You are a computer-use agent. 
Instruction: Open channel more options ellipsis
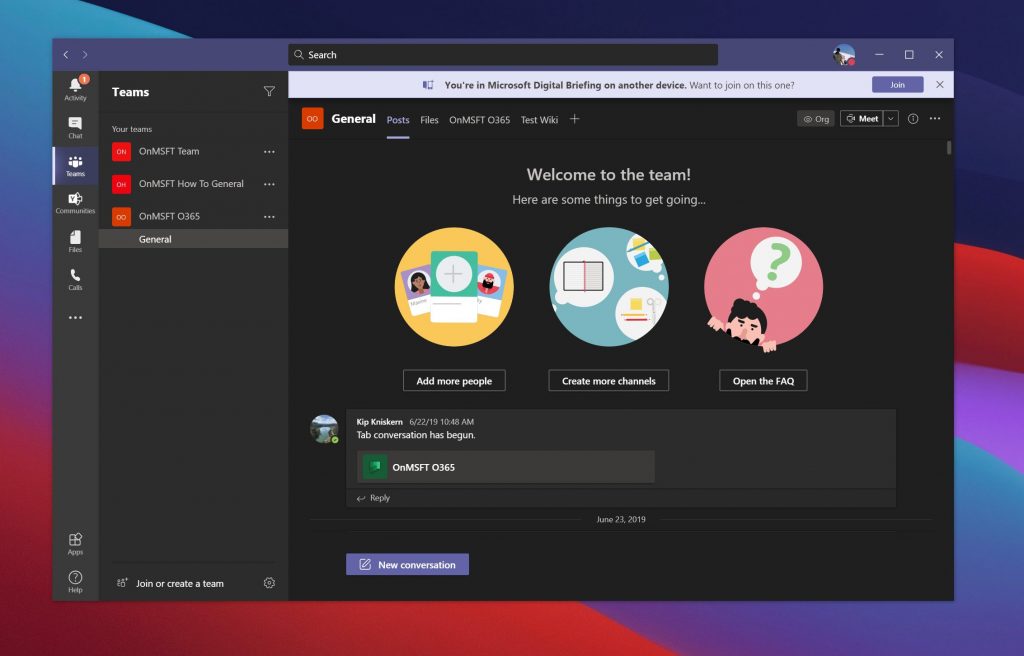[935, 119]
